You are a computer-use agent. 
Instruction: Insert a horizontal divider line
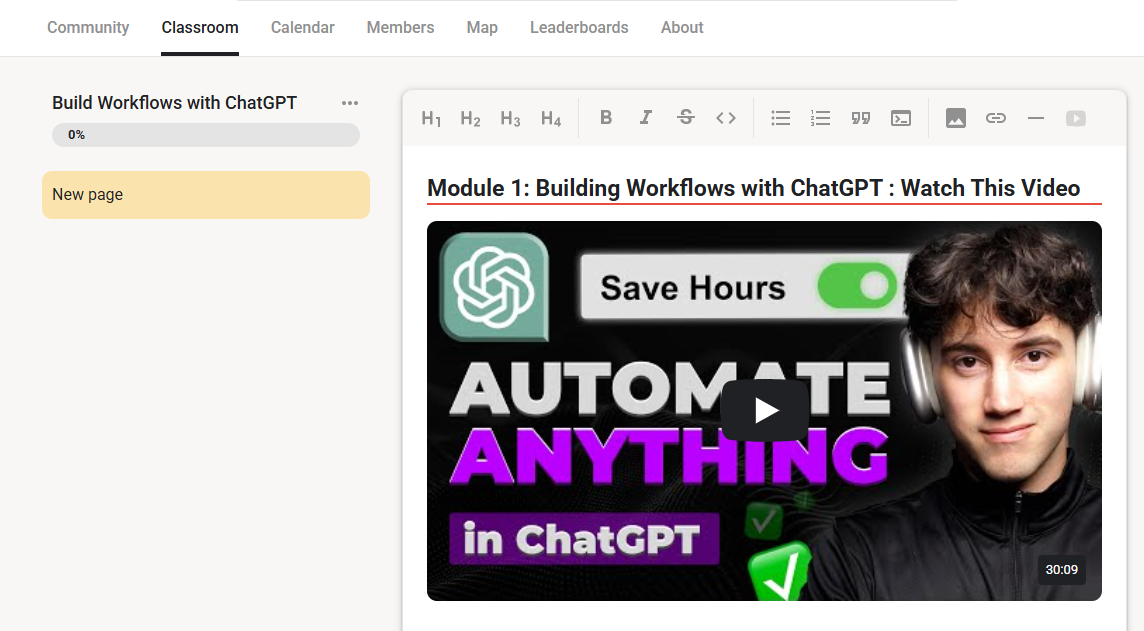tap(1036, 117)
